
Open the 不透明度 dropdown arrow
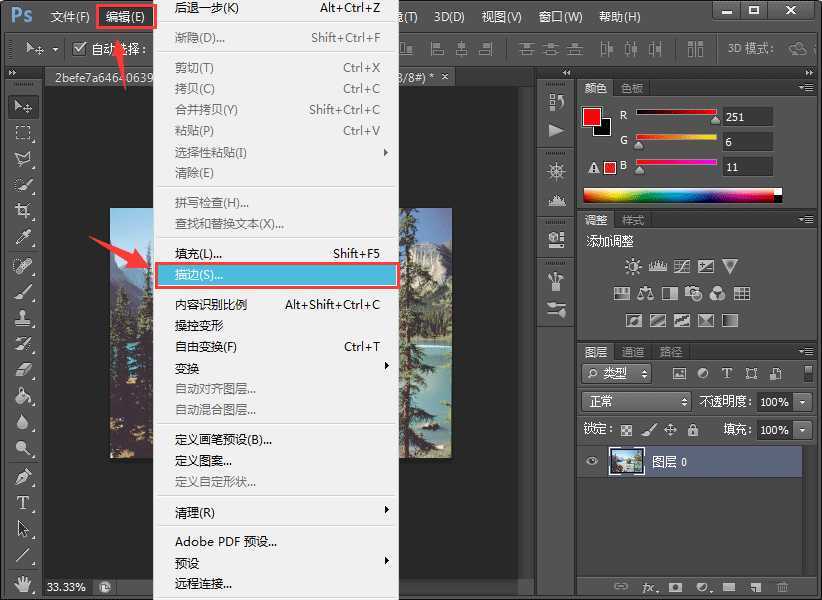tap(804, 402)
